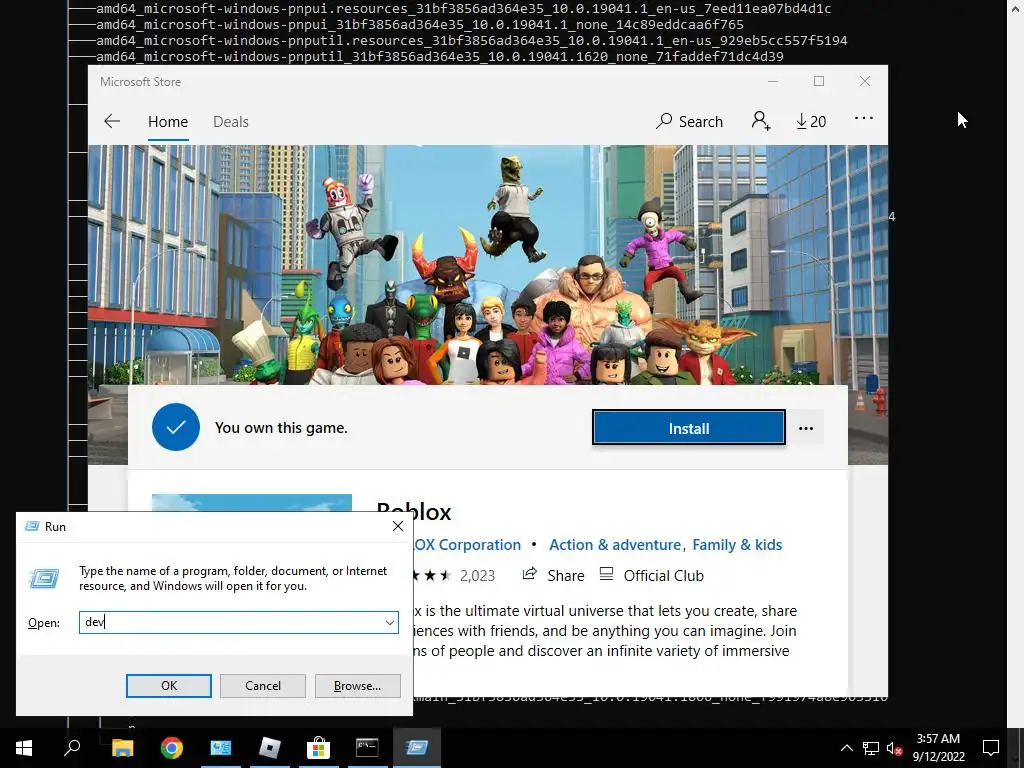Image resolution: width=1024 pixels, height=768 pixels.
Task: Click the account sign-in icon
Action: coord(761,121)
